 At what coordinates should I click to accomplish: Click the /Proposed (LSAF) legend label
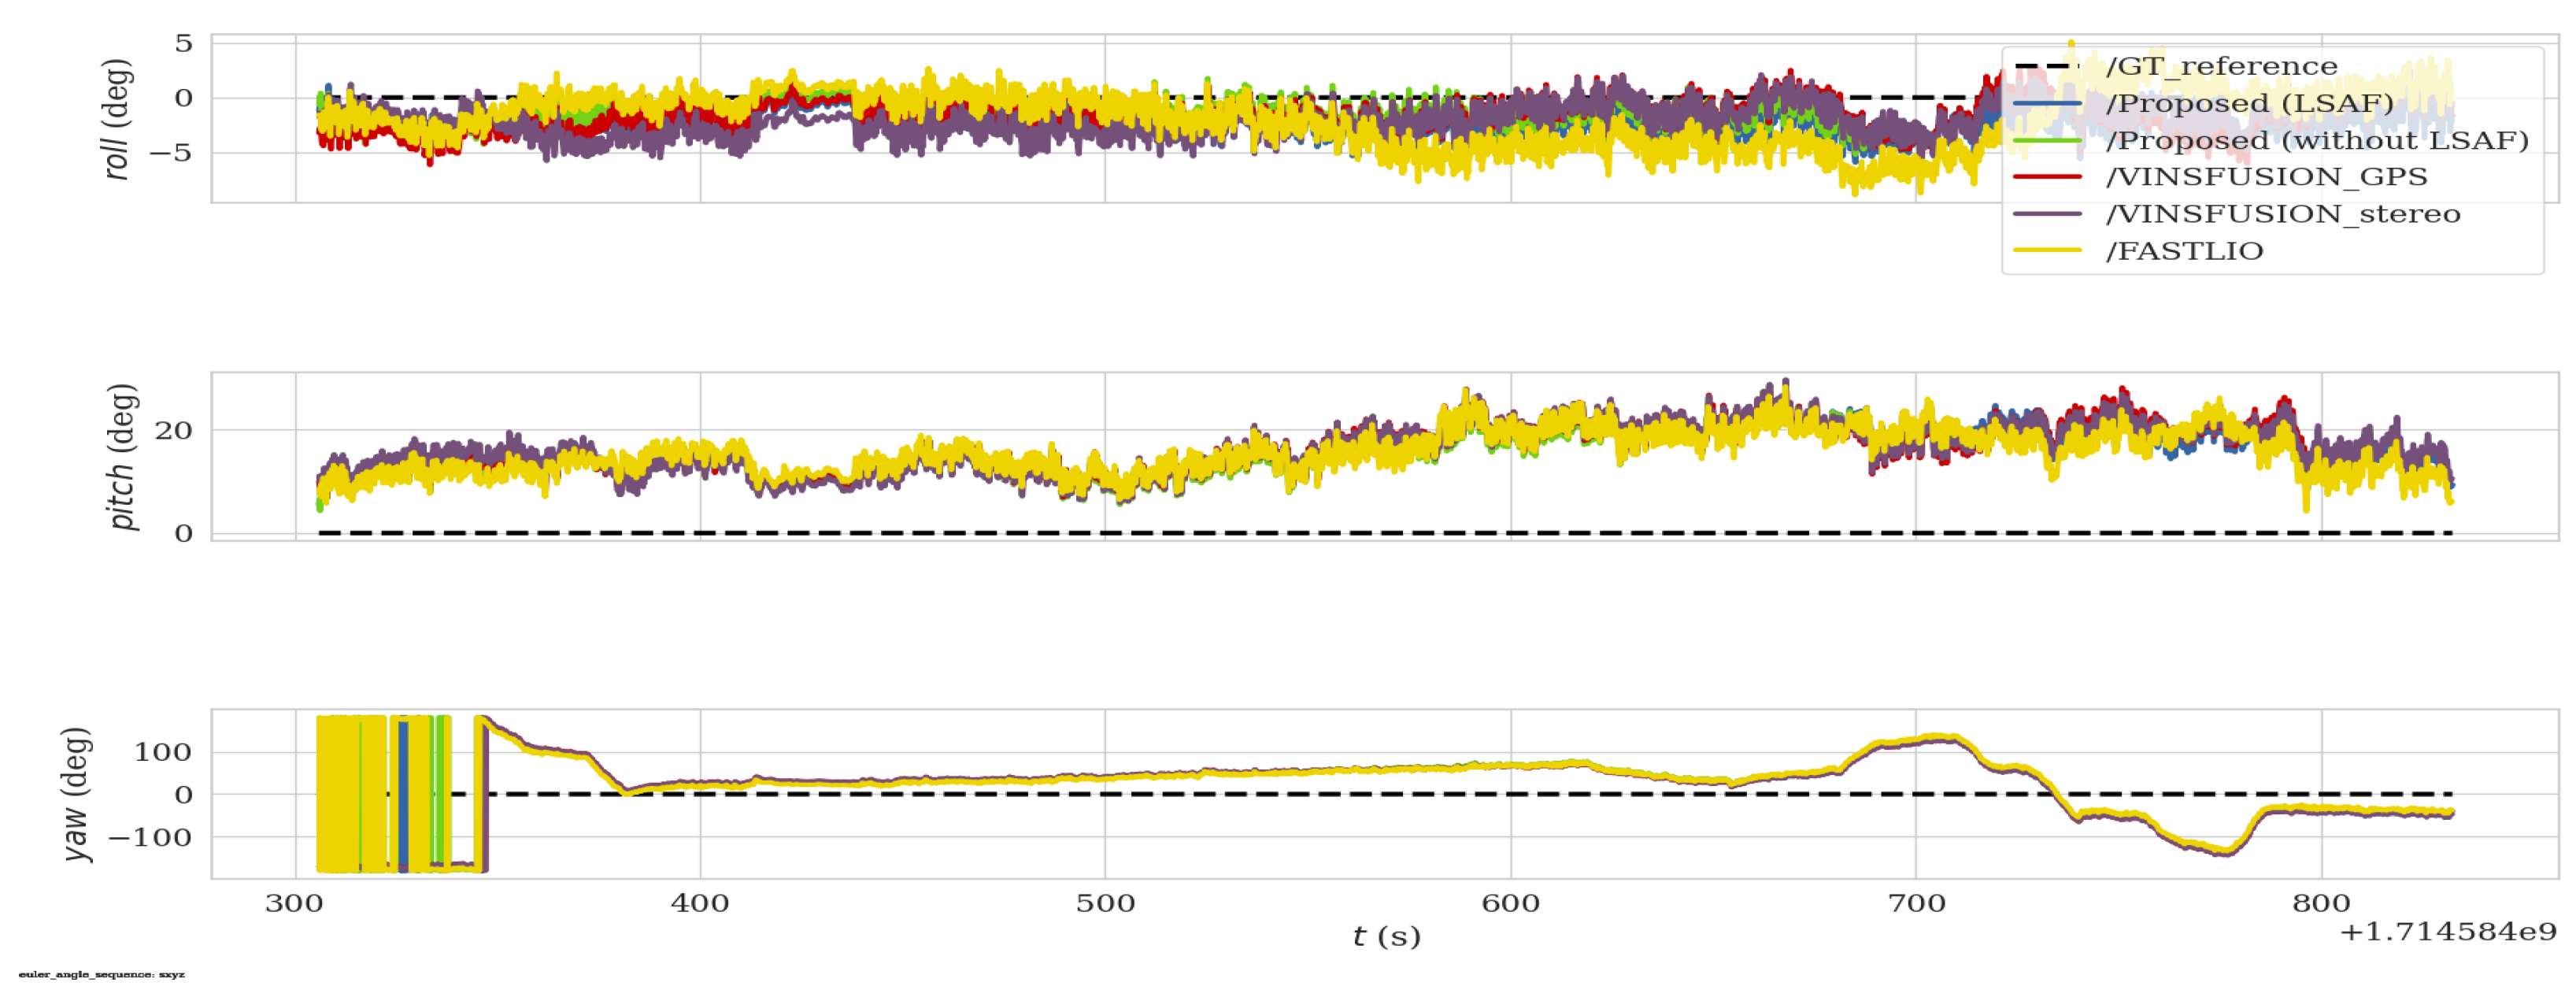coord(2249,104)
